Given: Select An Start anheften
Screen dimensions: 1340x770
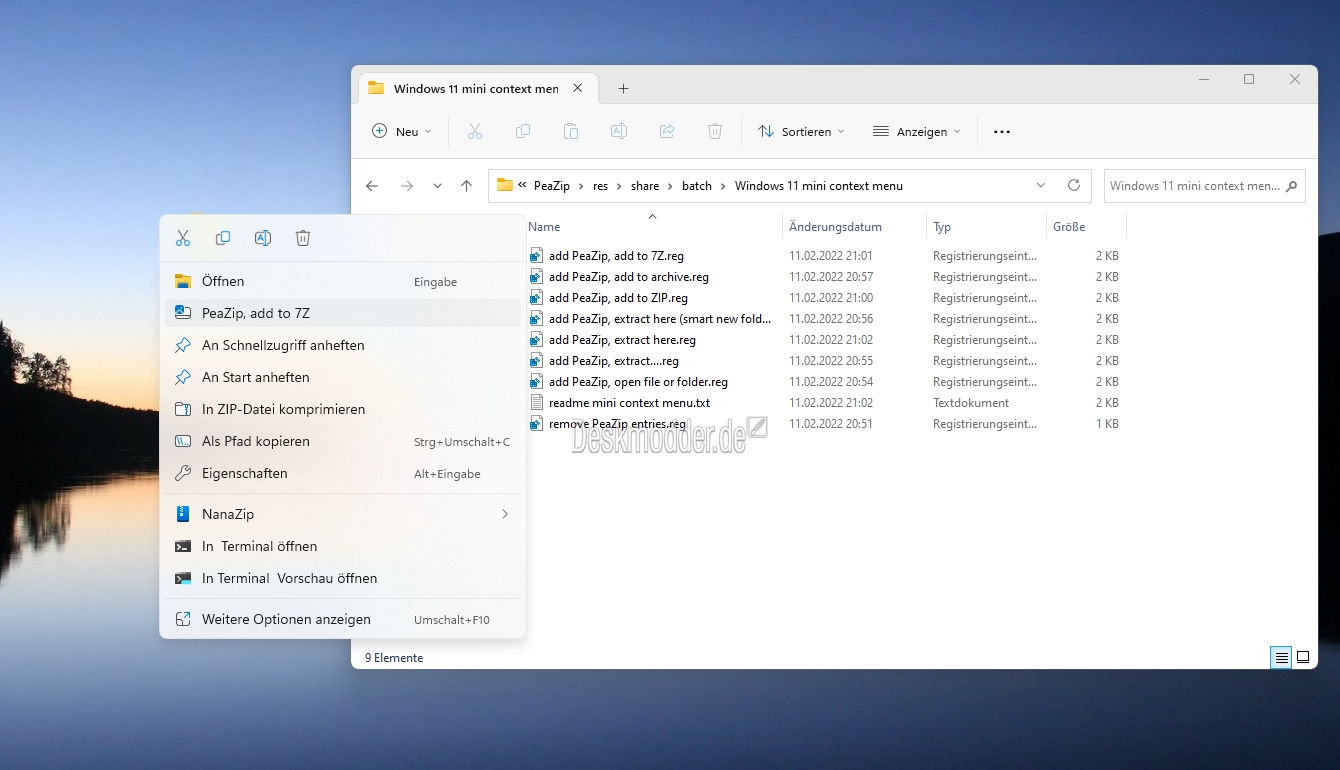Looking at the screenshot, I should (x=342, y=377).
